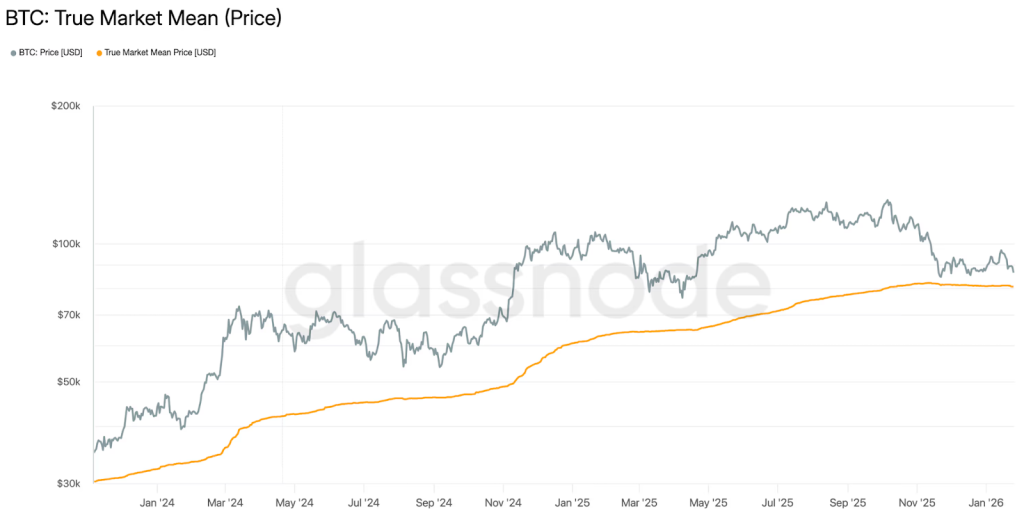The image size is (1024, 527).
Task: Select the $50k y-axis label
Action: [70, 382]
